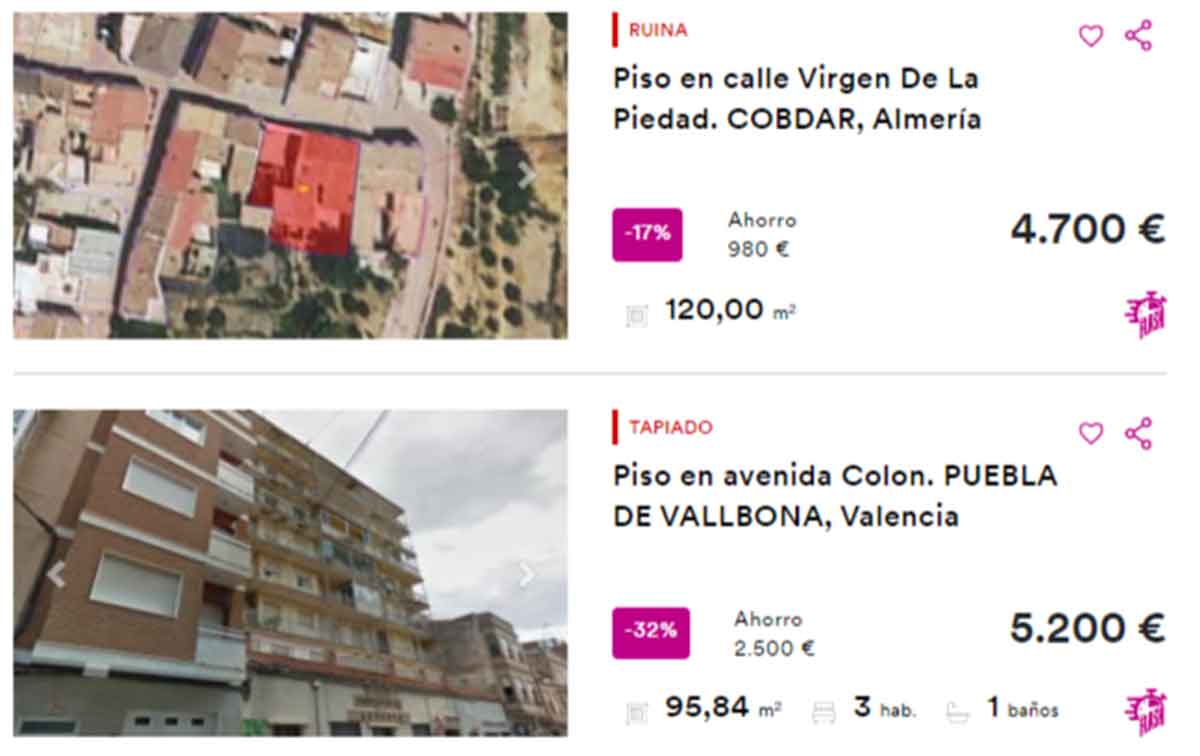Click the 5.200 € price
The height and width of the screenshot is (756, 1200).
(1087, 628)
